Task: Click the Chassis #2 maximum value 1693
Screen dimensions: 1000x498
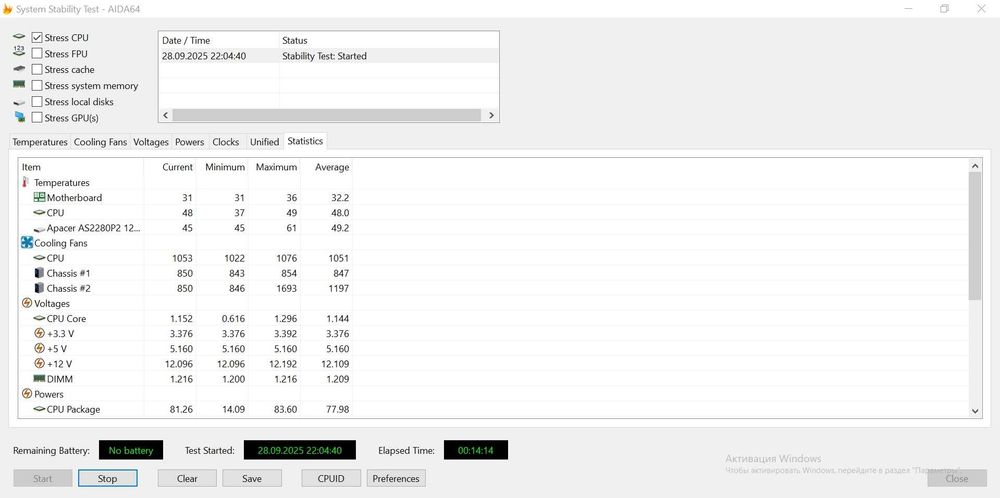Action: coord(285,288)
